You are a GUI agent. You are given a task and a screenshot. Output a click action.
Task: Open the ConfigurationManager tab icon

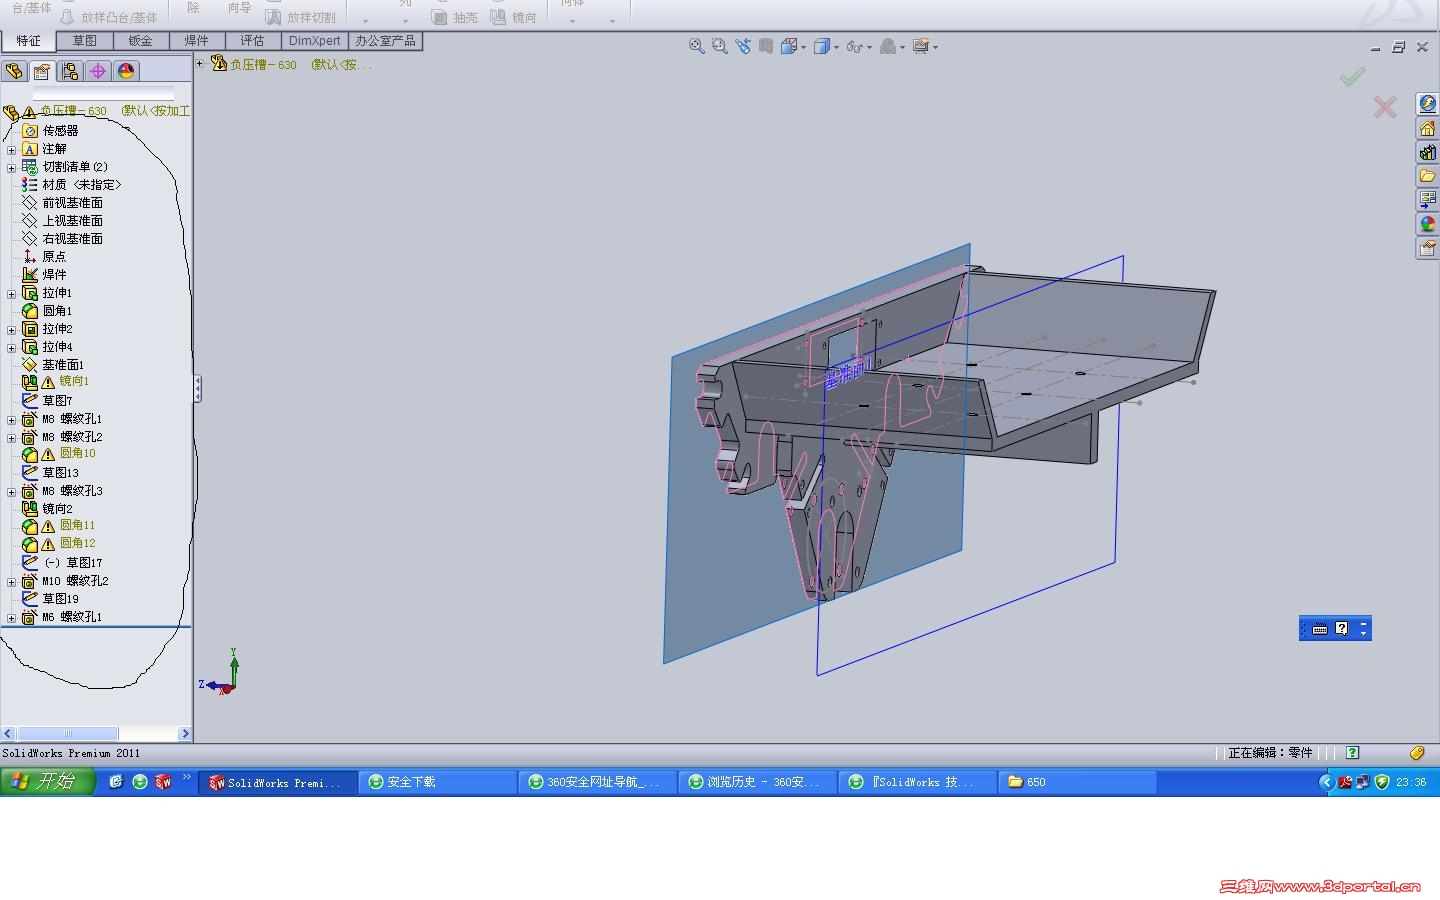(70, 71)
